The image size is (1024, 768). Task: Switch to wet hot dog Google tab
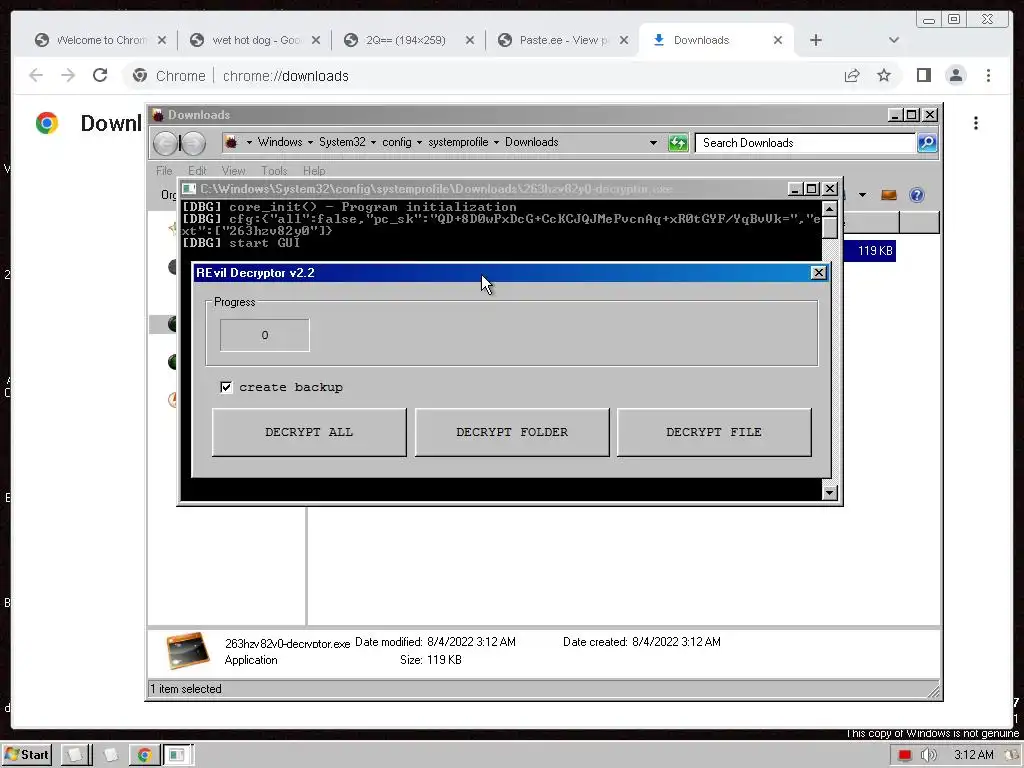[256, 40]
